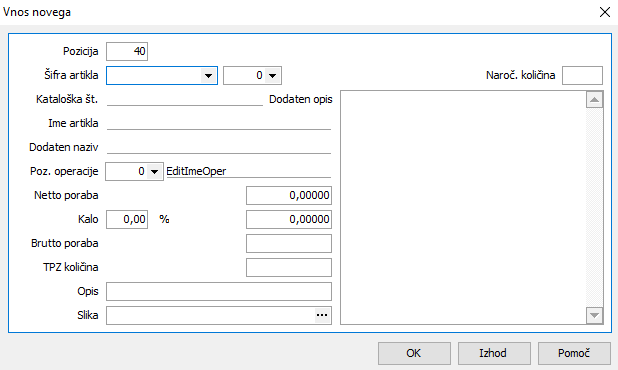
Task: Click the Ime artikla field
Action: click(x=219, y=123)
